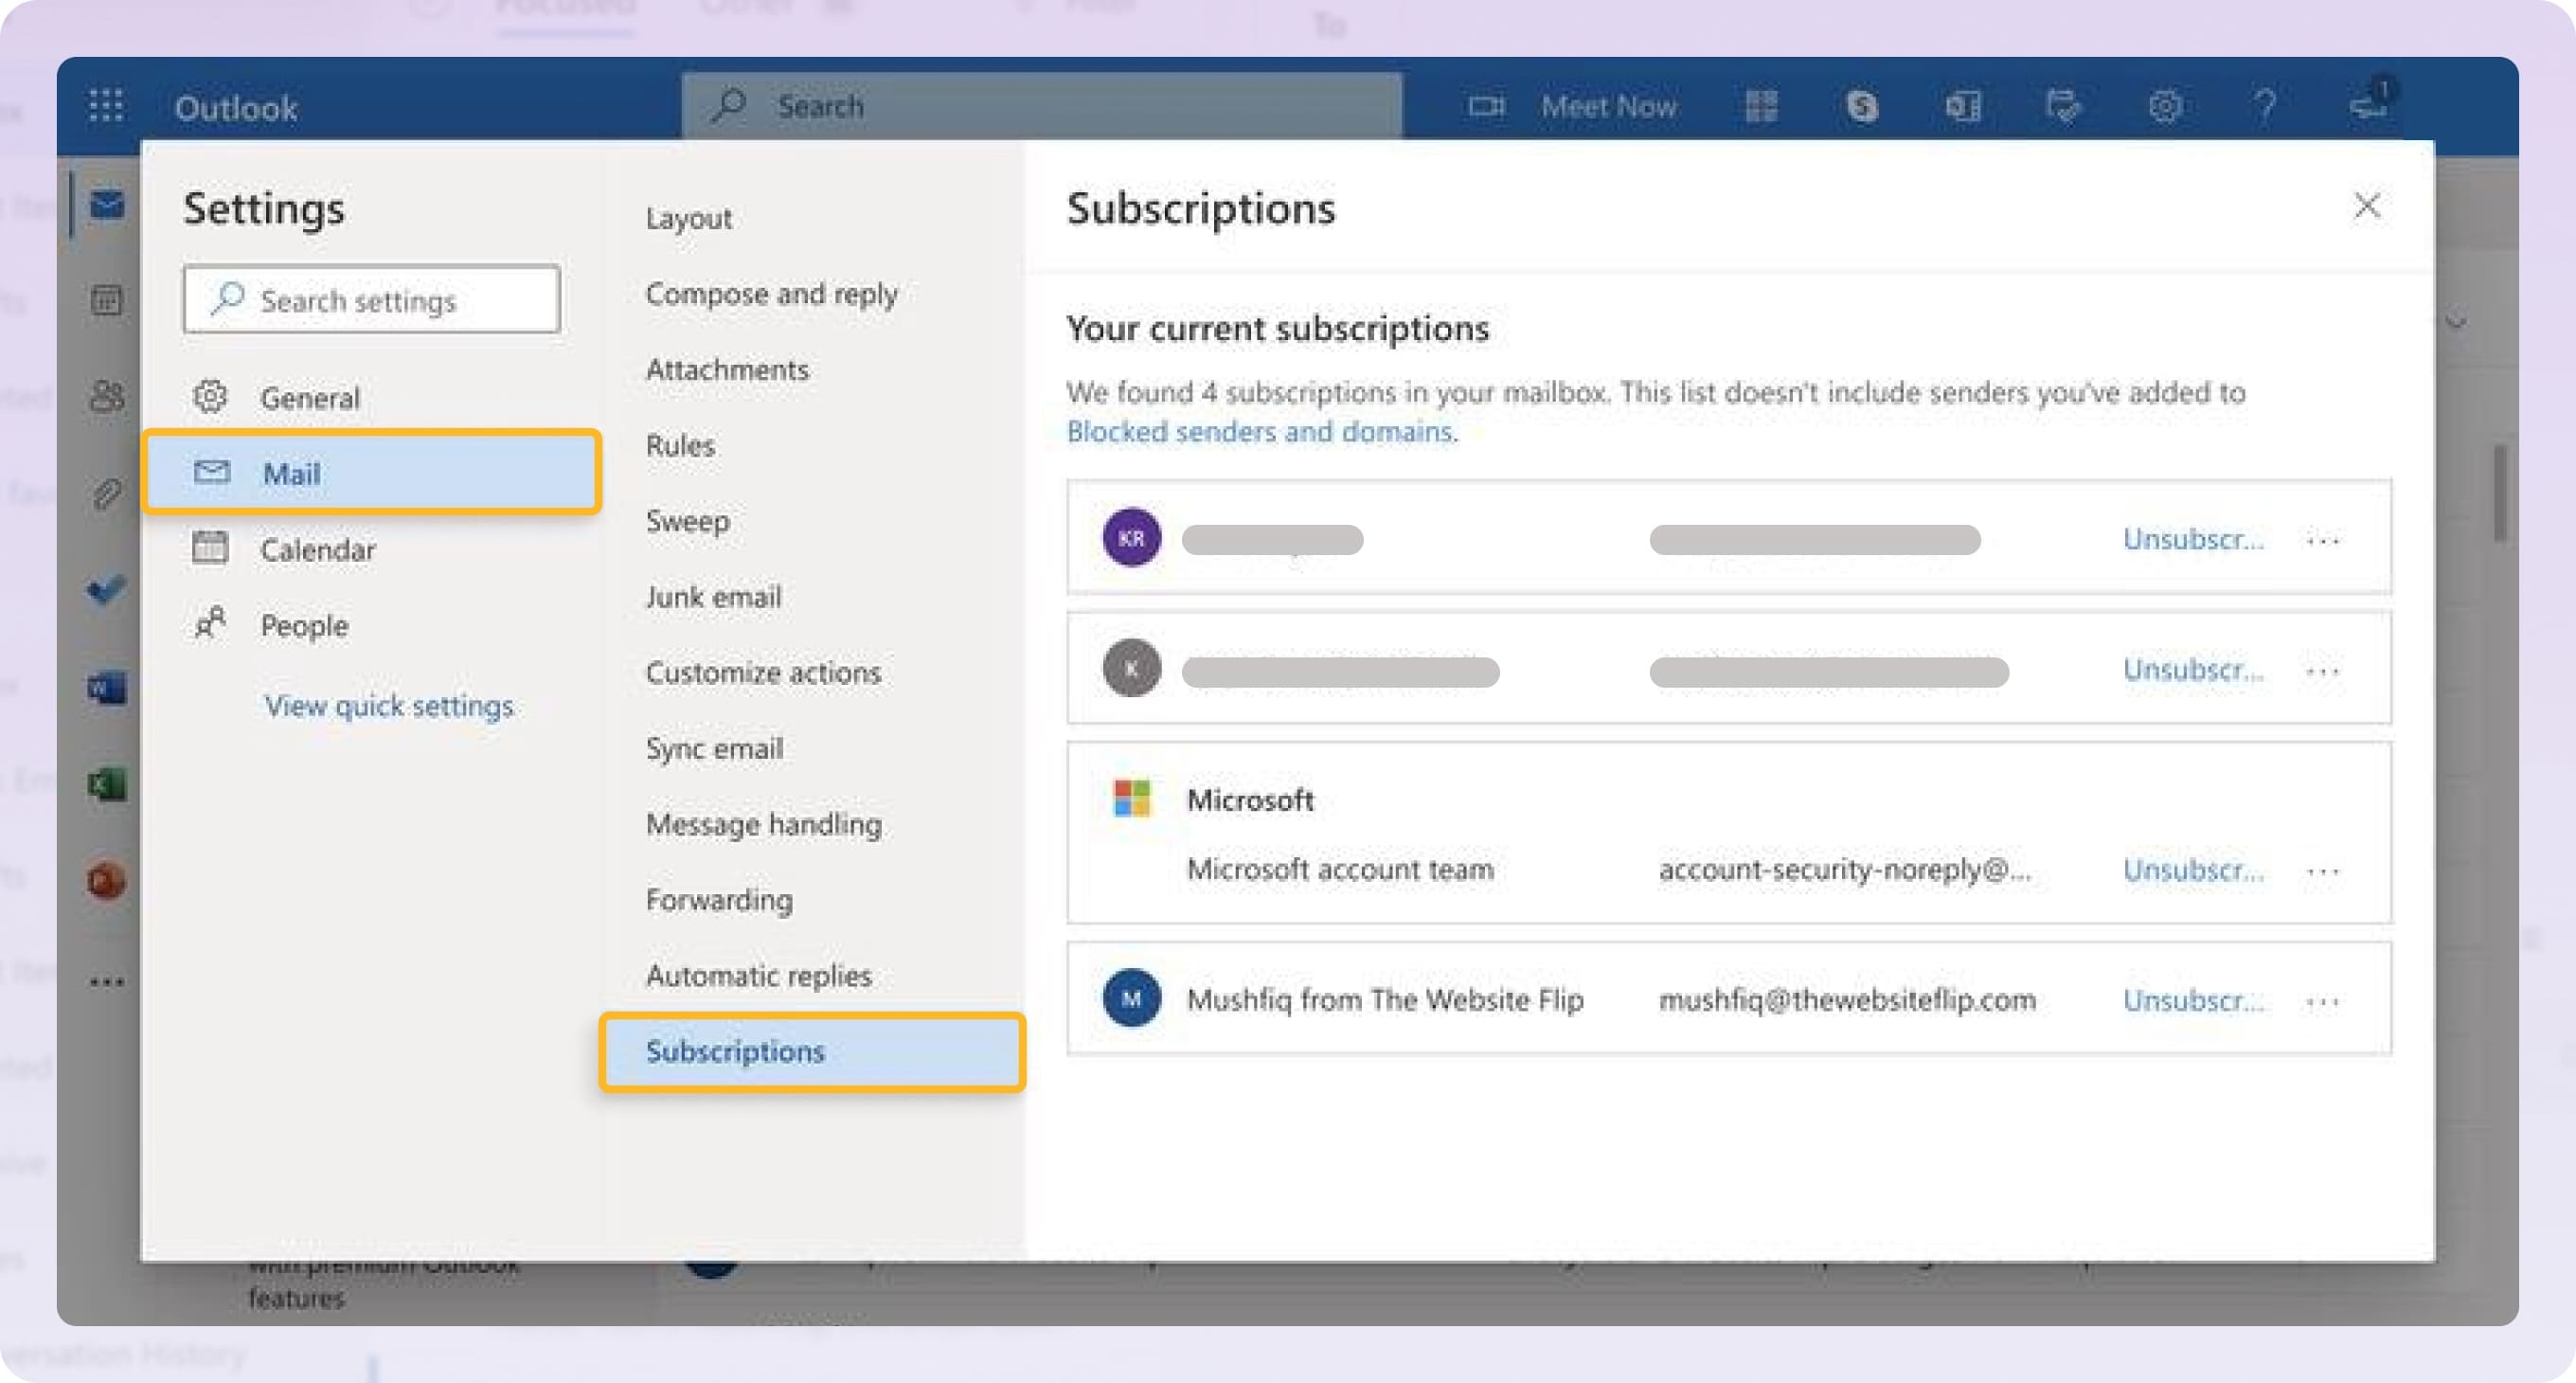The height and width of the screenshot is (1383, 2576).
Task: Open more options for Mushfiq's subscription
Action: 2324,1000
